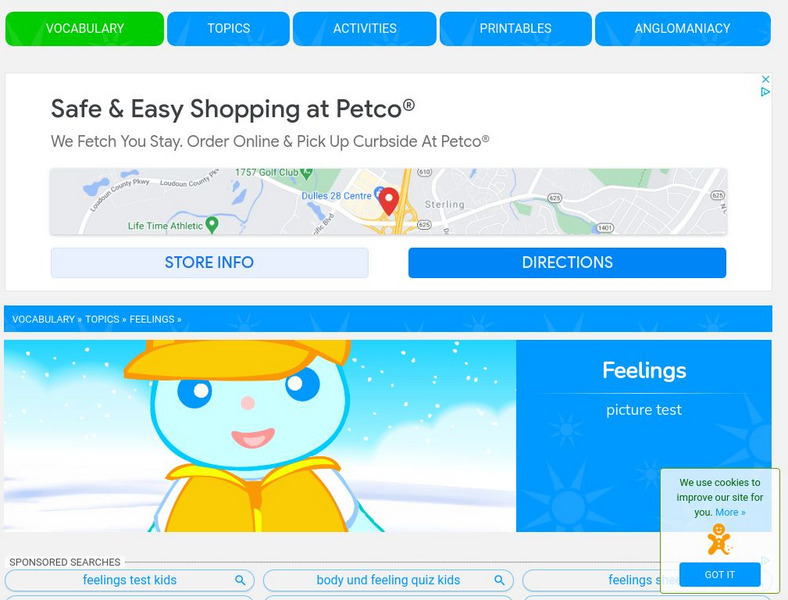Open the Activities menu tab
Viewport: 788px width, 600px height.
click(x=364, y=29)
